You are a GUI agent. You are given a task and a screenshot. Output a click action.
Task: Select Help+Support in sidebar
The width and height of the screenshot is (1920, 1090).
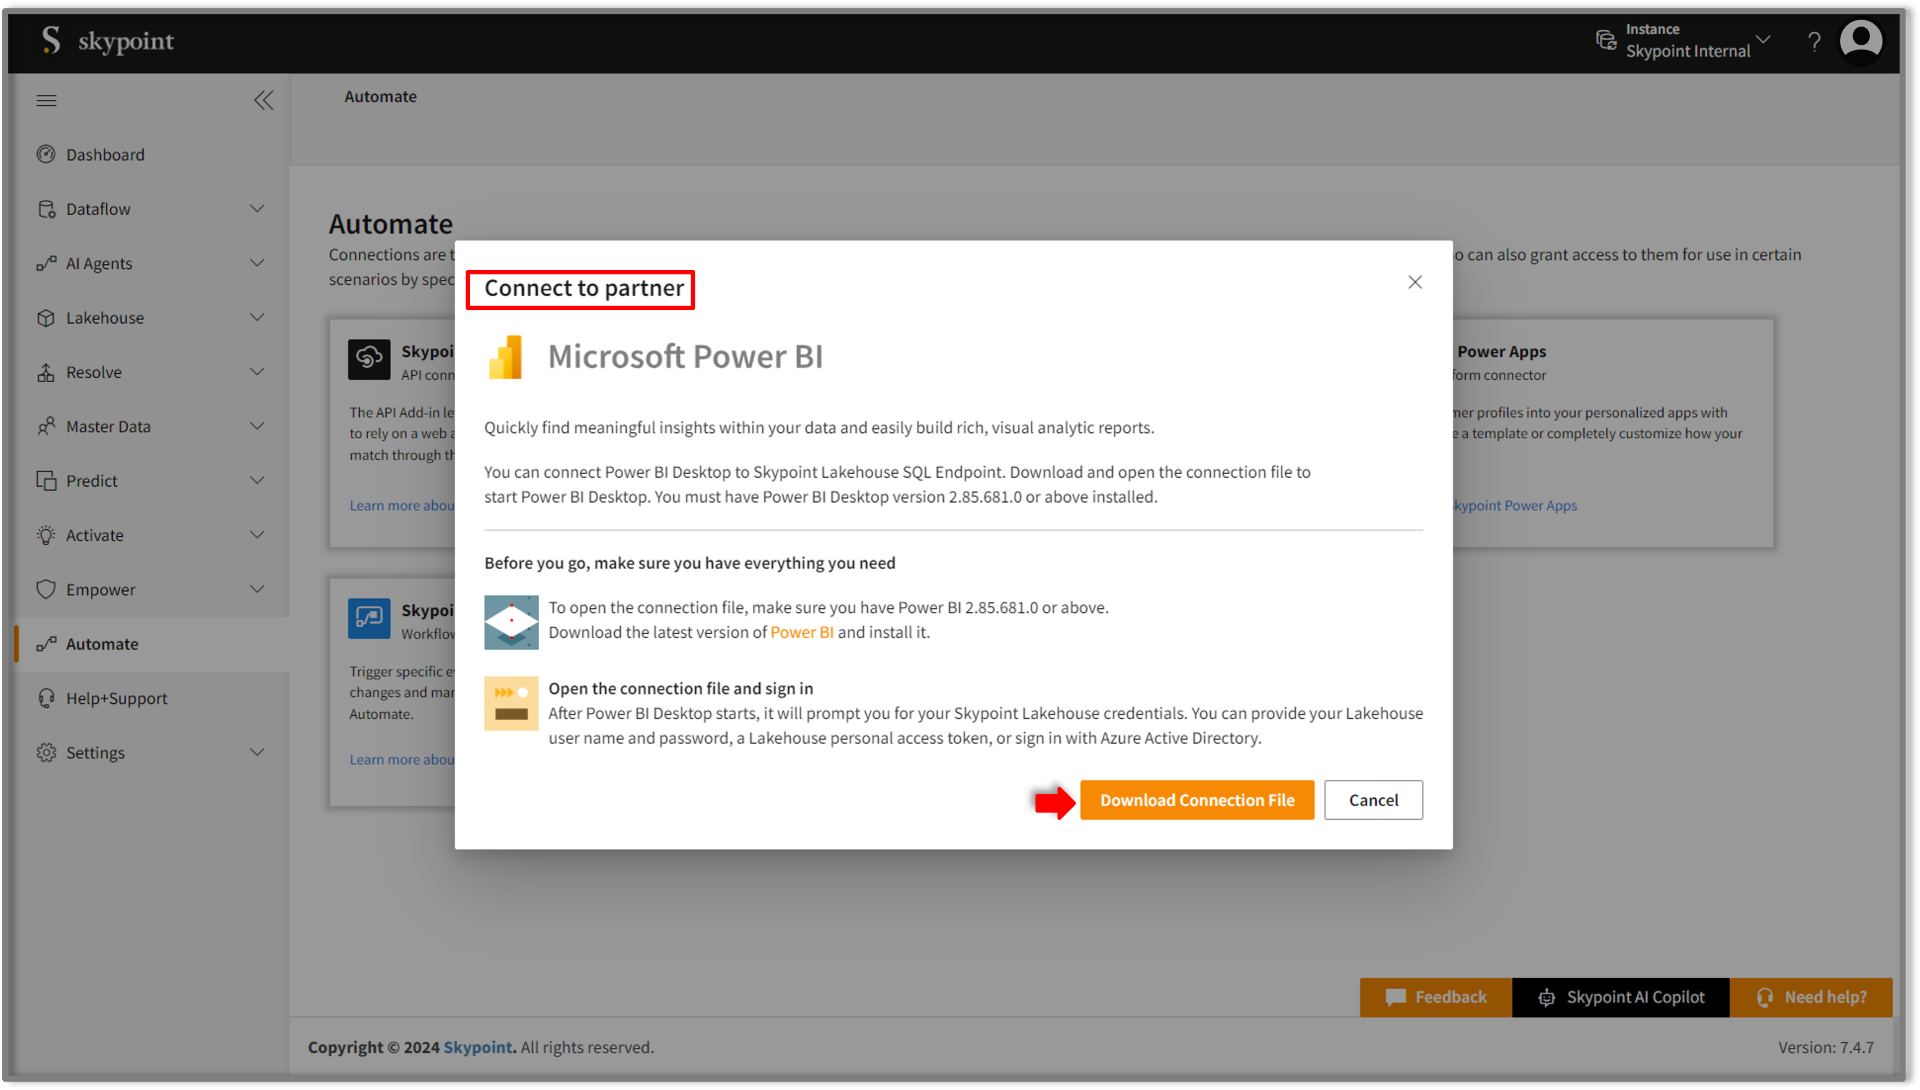(116, 698)
